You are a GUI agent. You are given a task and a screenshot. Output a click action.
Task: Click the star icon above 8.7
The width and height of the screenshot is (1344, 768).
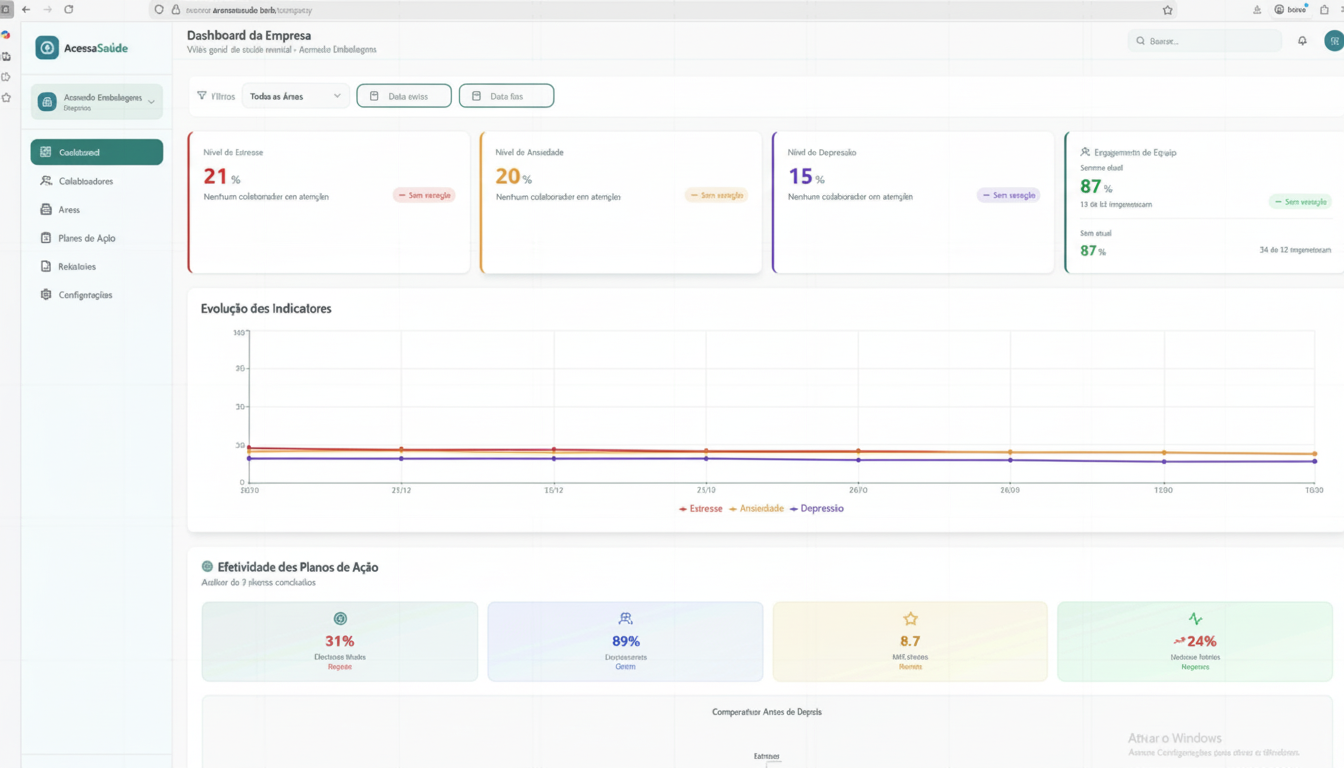(x=910, y=619)
